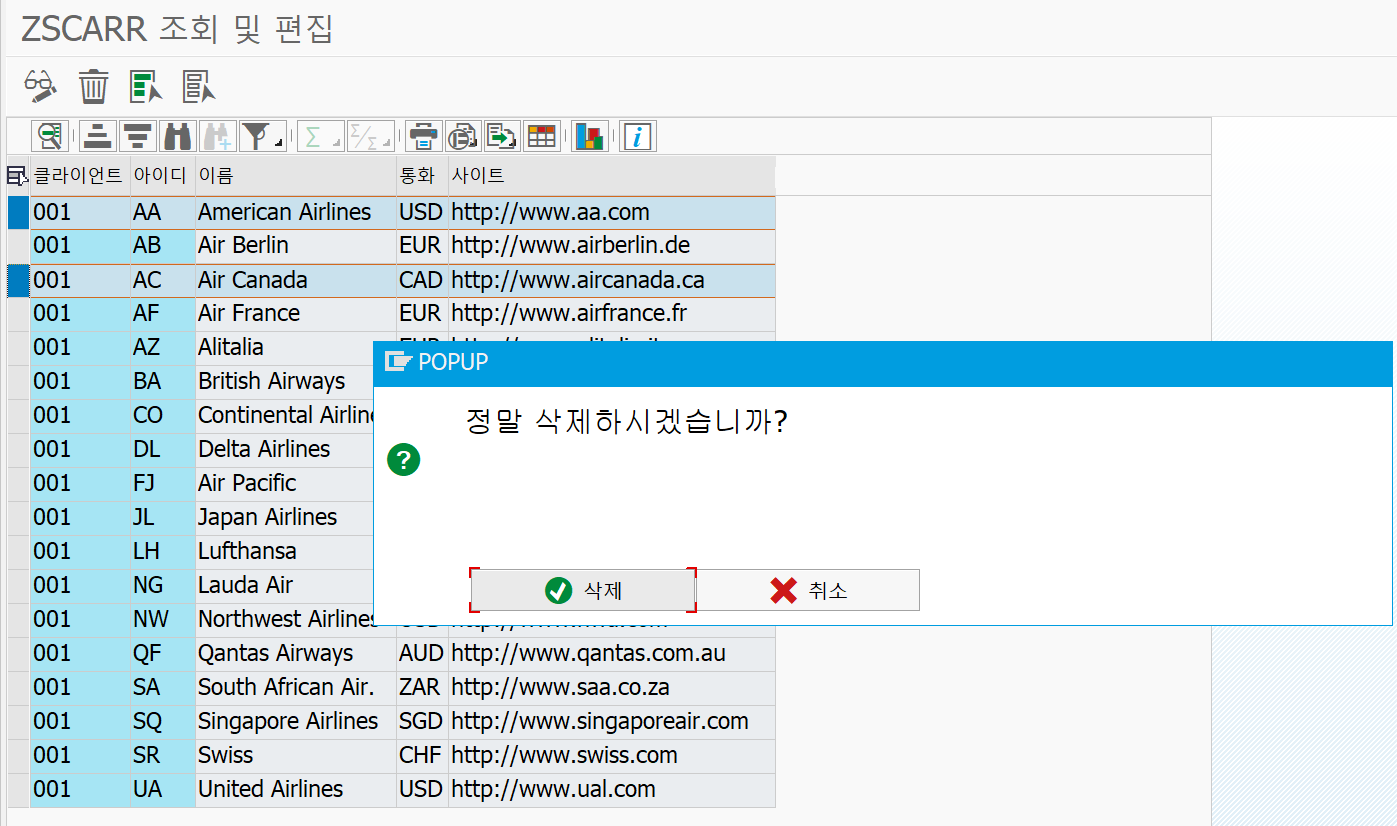Select the 'CHF' currency cell
Viewport: 1397px width, 826px height.
click(422, 756)
